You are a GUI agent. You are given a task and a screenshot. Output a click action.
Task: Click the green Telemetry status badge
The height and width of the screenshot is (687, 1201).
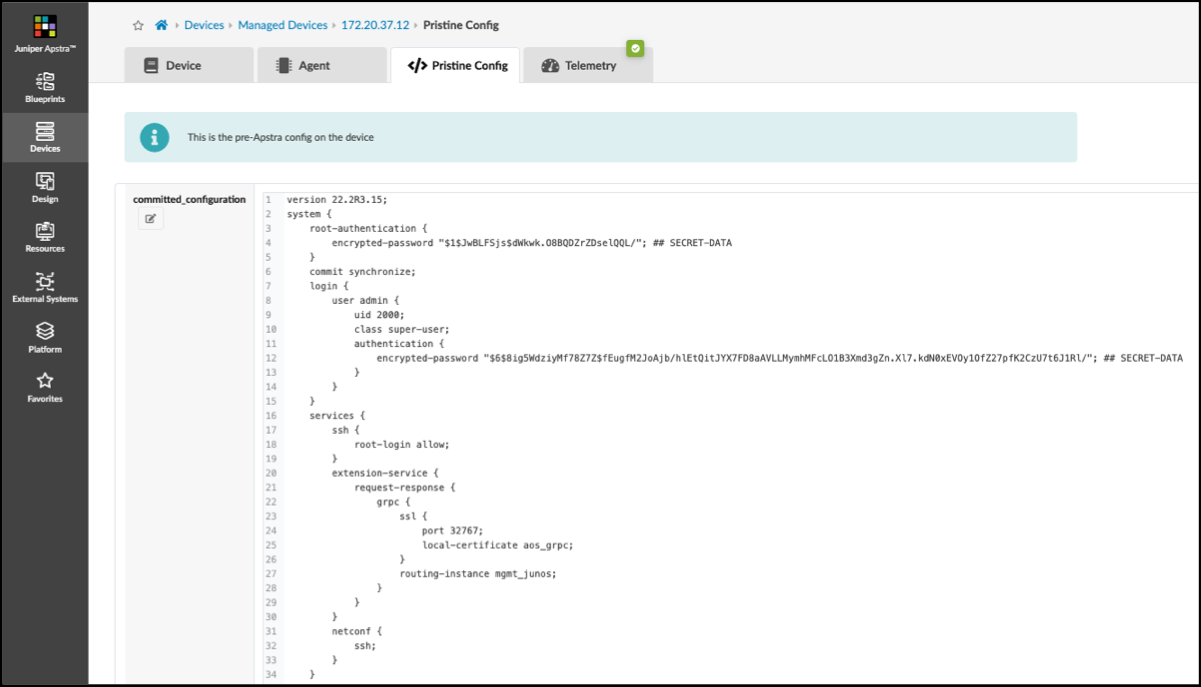635,47
